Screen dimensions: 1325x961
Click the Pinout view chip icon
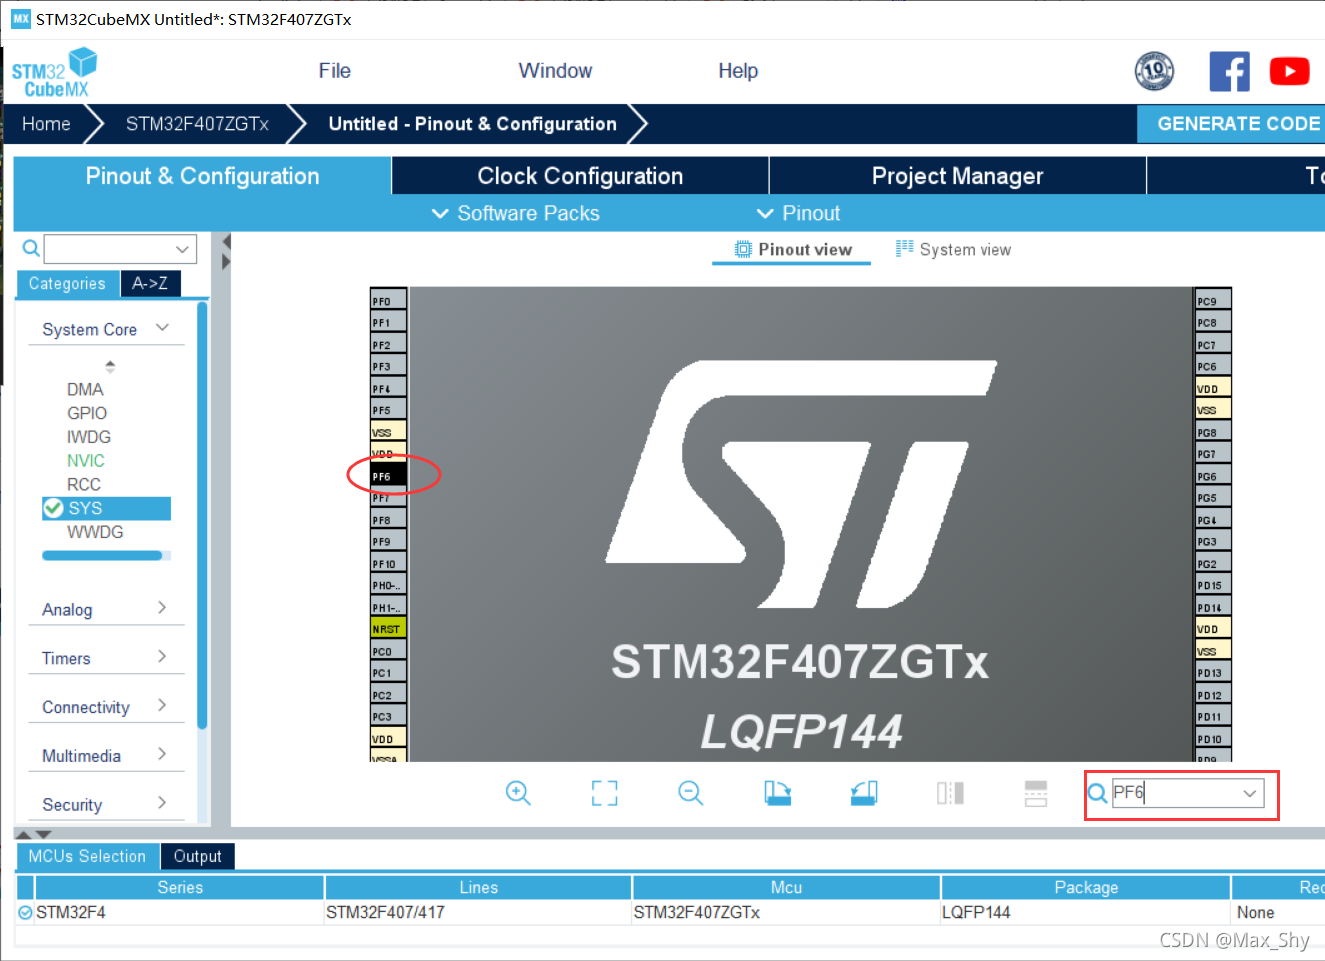pos(743,249)
